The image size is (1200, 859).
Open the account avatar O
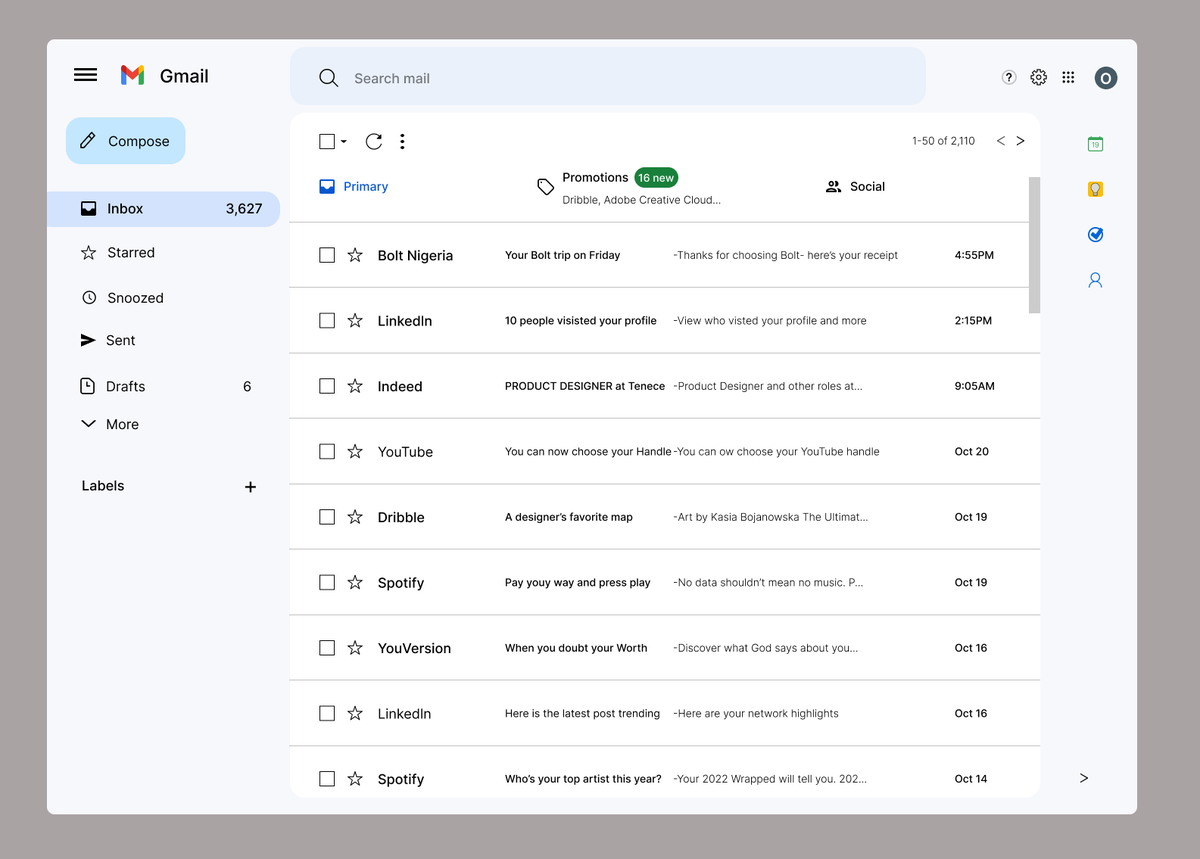tap(1105, 78)
